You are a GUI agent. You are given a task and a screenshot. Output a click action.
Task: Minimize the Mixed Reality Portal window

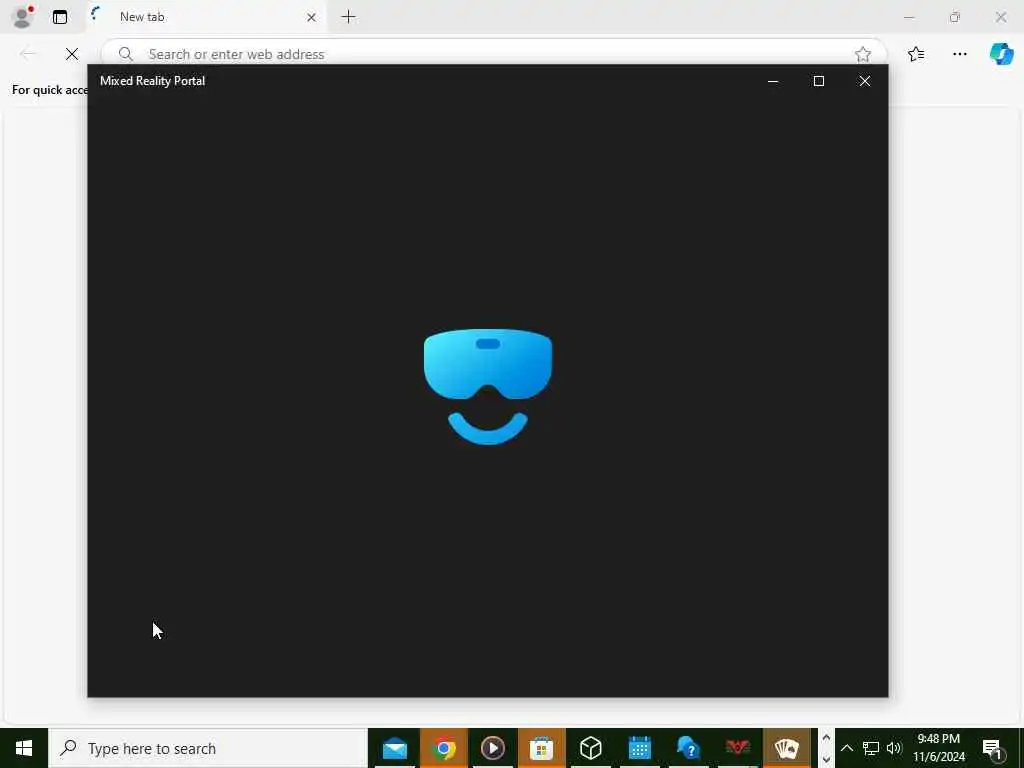[773, 81]
